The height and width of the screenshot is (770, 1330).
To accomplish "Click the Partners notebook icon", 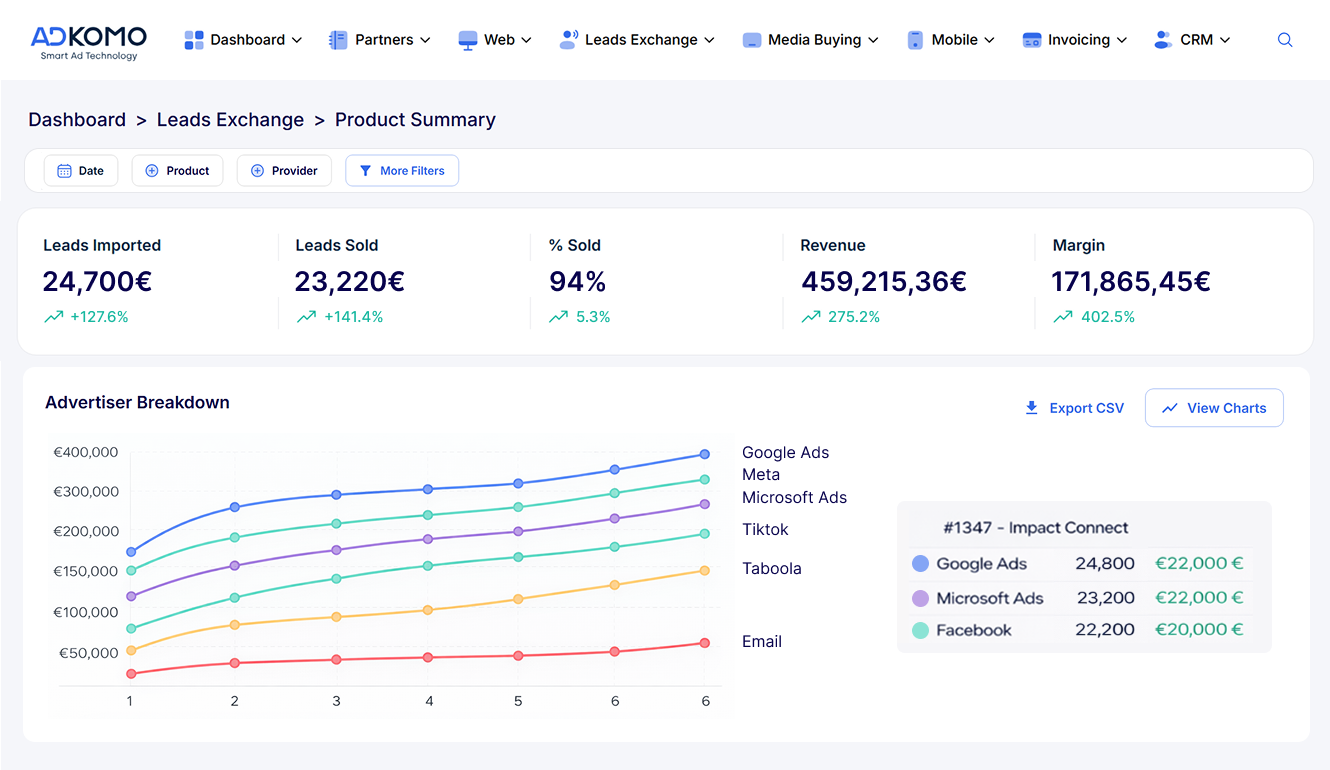I will (338, 40).
